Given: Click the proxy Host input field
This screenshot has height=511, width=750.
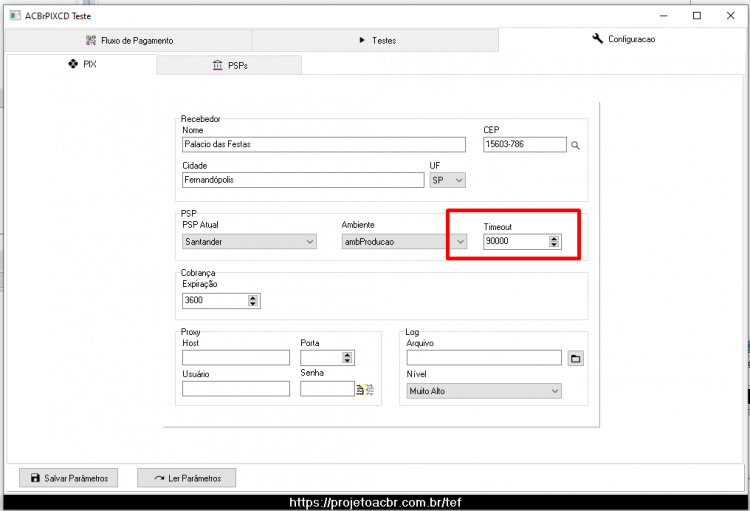Looking at the screenshot, I should point(236,357).
